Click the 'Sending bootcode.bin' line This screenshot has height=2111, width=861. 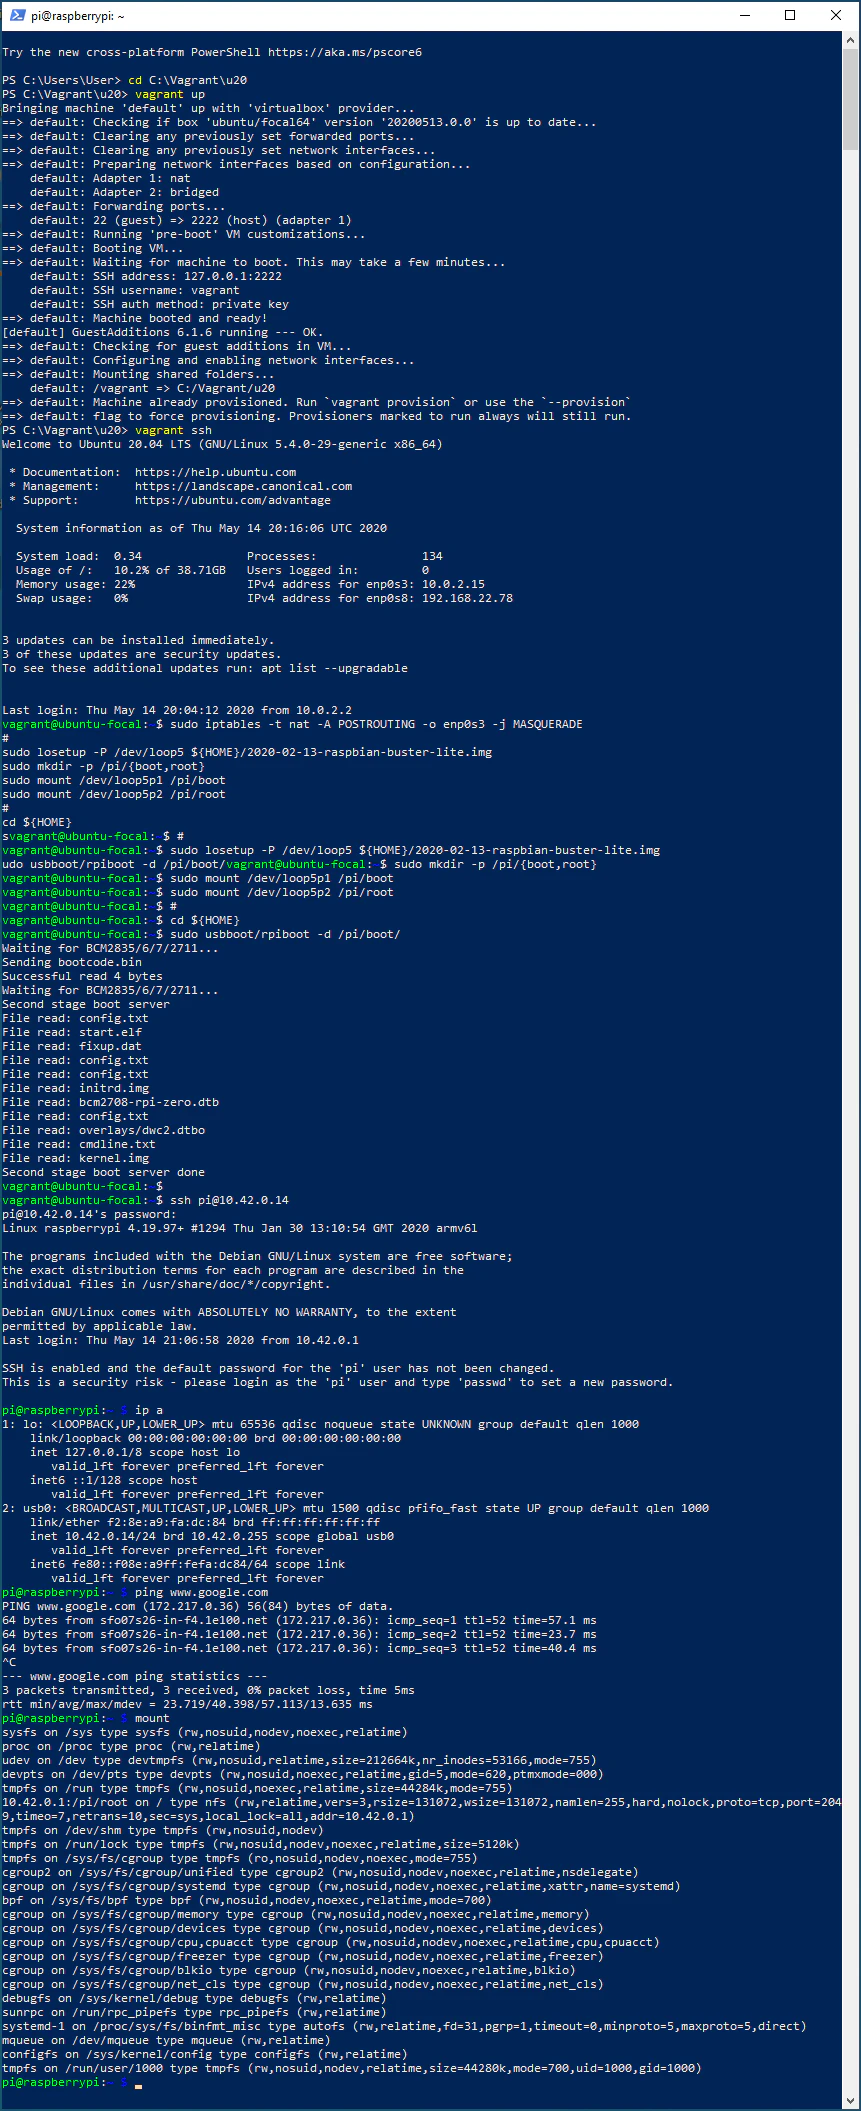[x=72, y=962]
